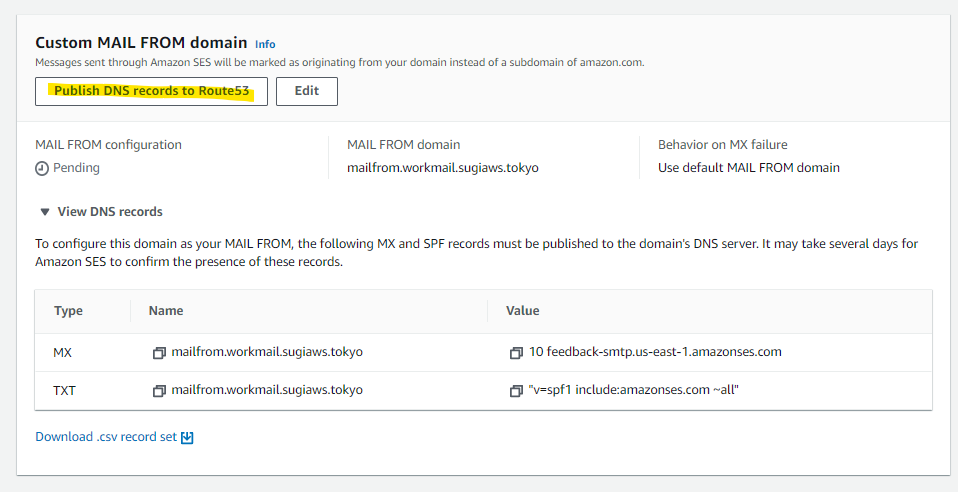
Task: Download the .csv record set
Action: (106, 437)
